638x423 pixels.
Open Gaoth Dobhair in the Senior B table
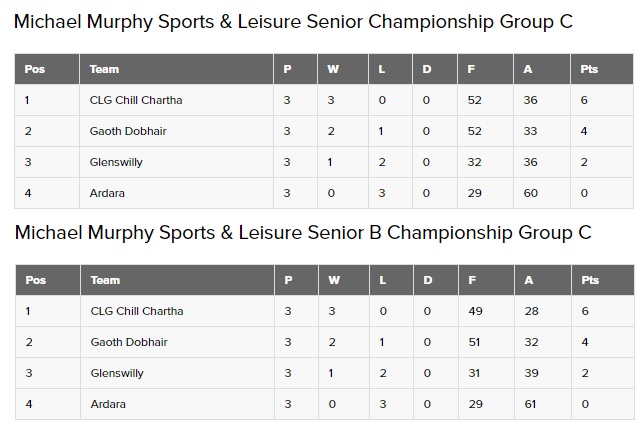click(129, 342)
